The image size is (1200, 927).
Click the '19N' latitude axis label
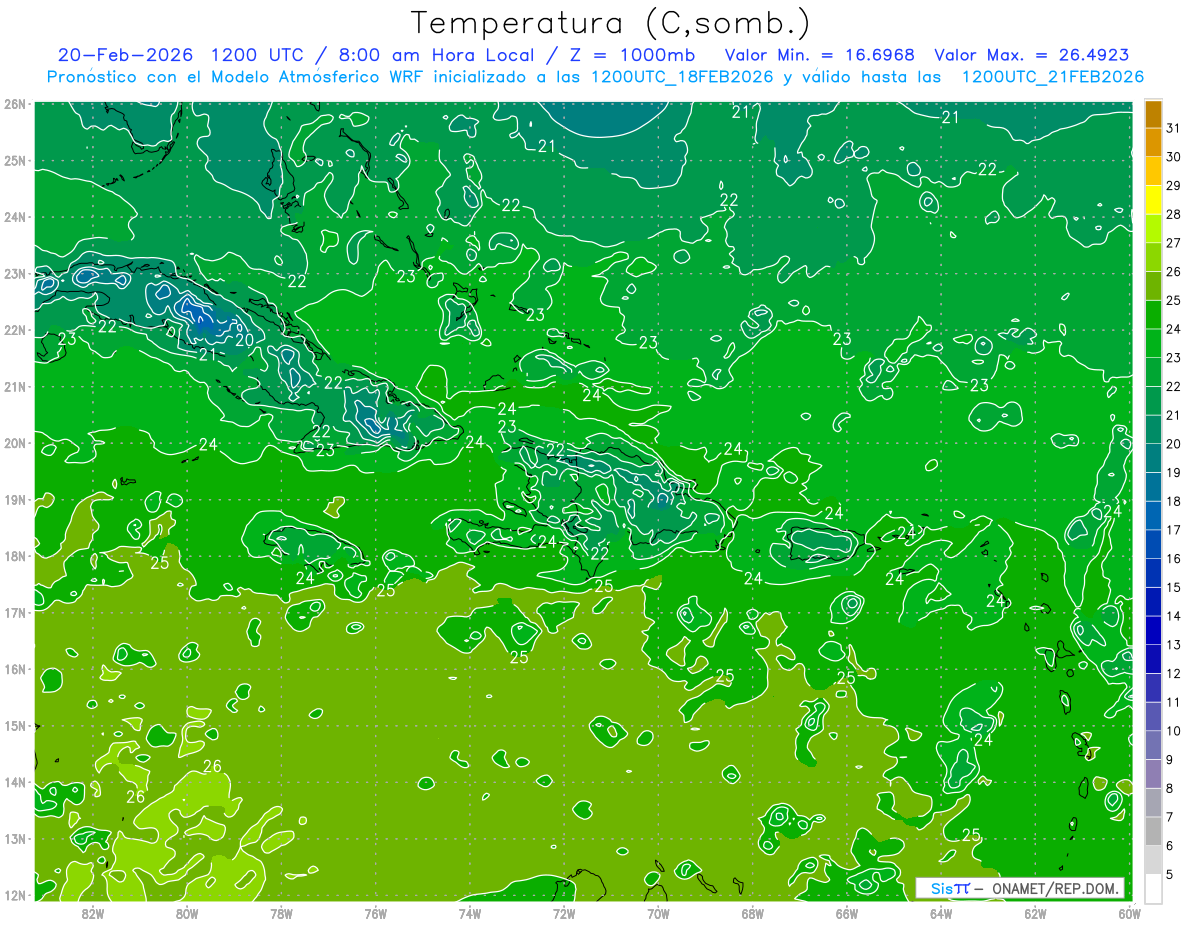[x=14, y=499]
